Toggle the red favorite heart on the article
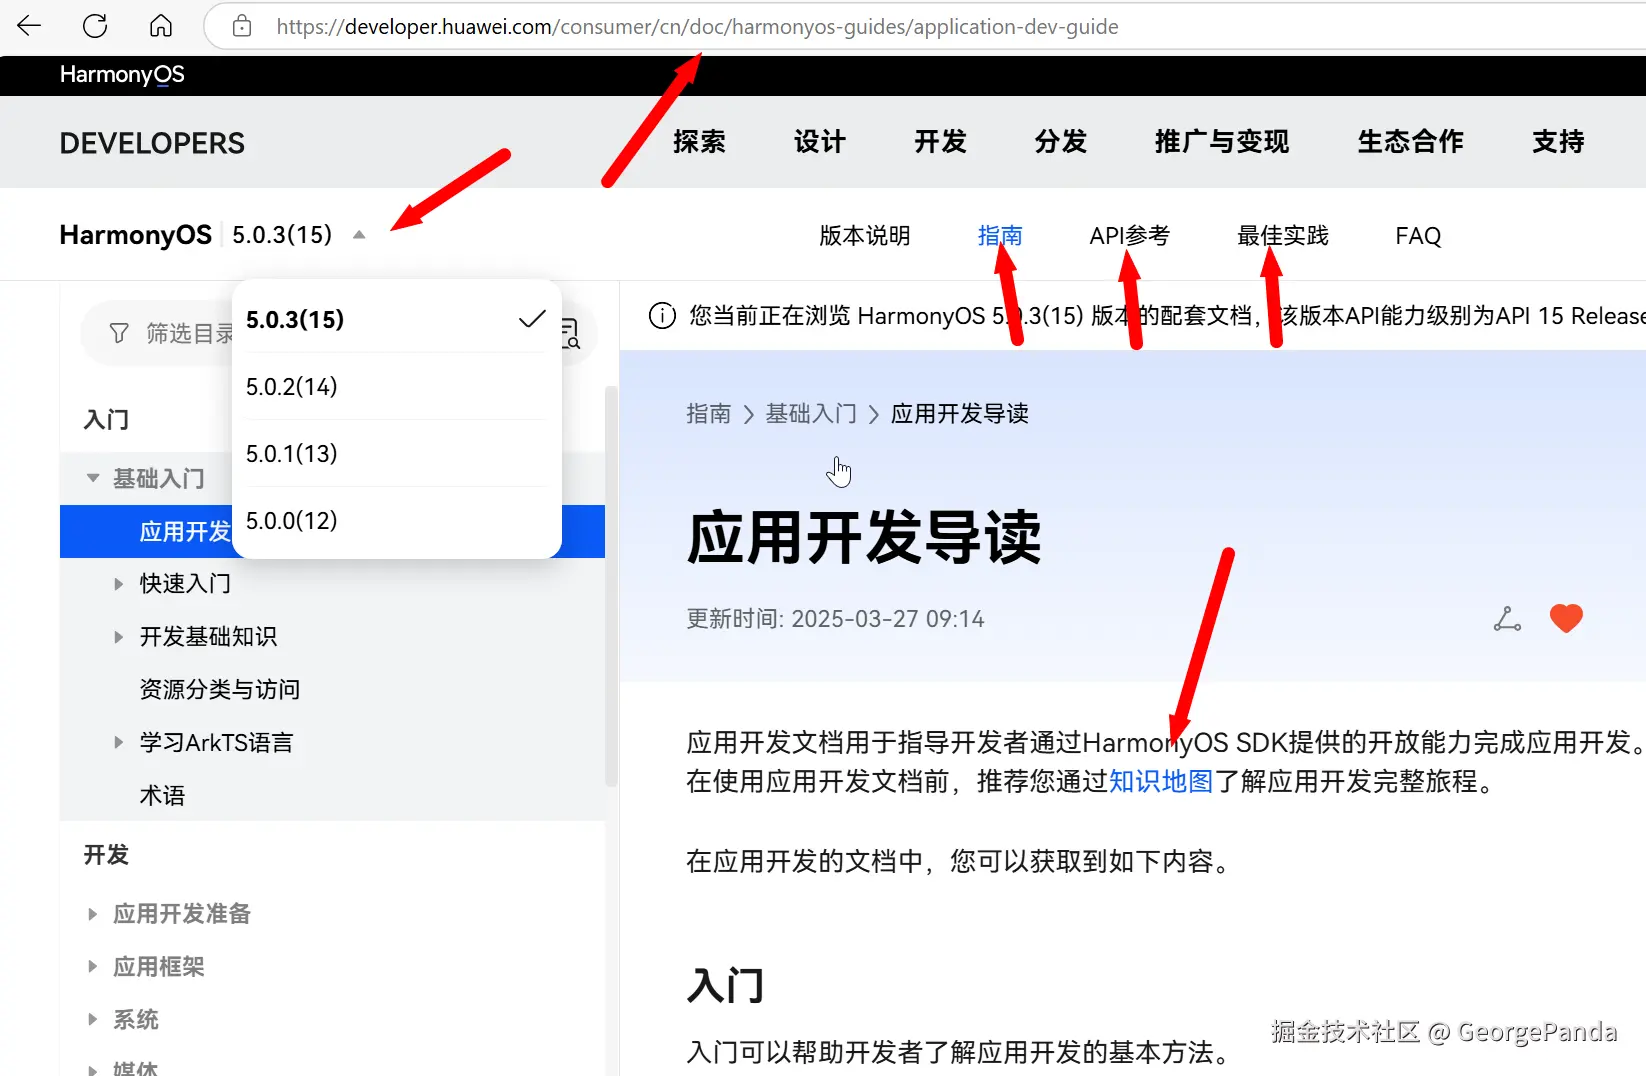Viewport: 1646px width, 1076px height. [x=1565, y=618]
